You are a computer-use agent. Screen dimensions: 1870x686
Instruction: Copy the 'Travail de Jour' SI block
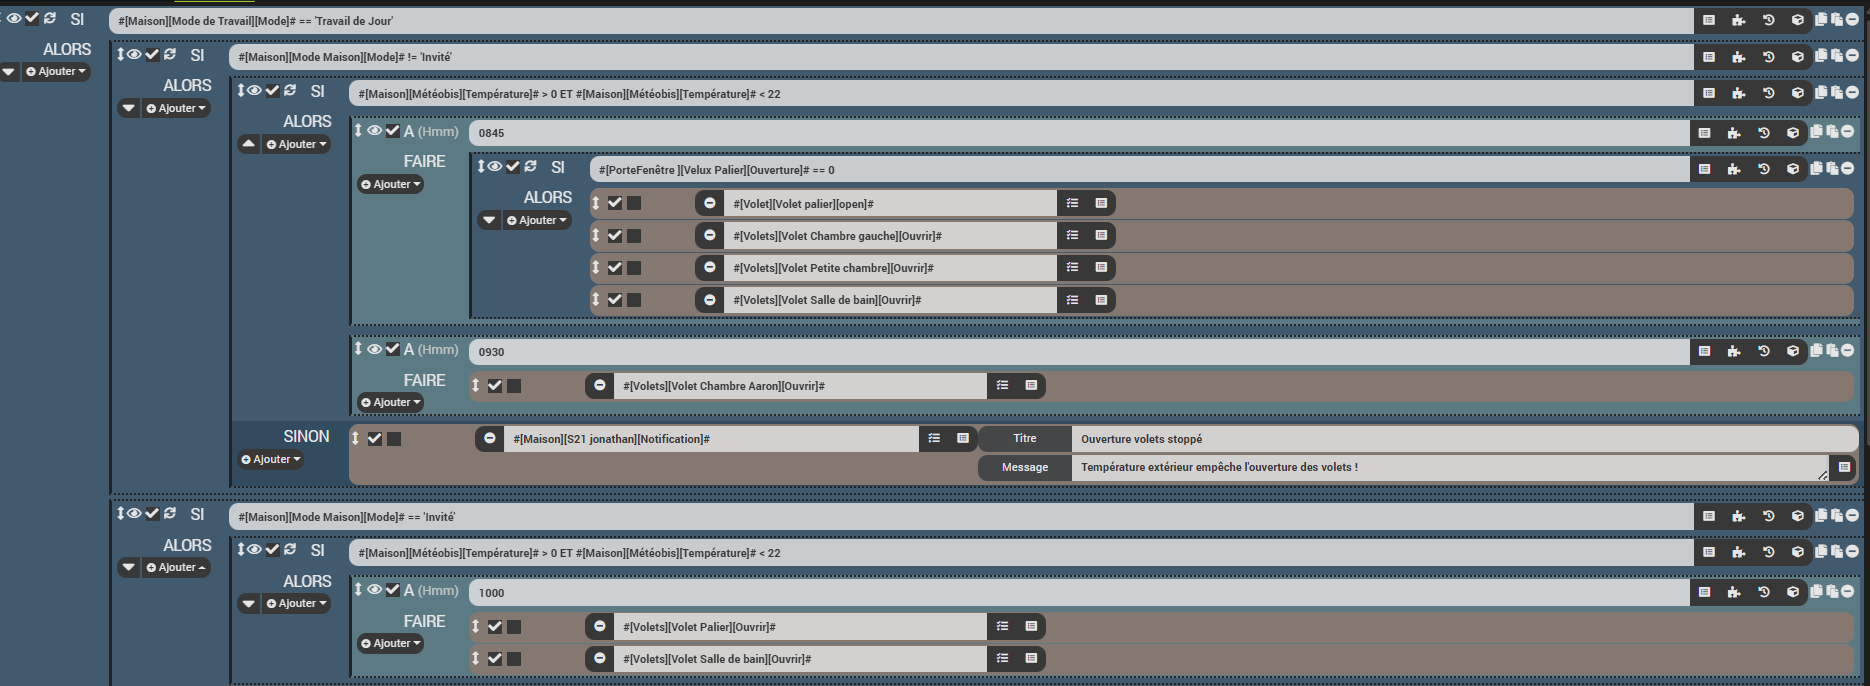pos(1821,19)
